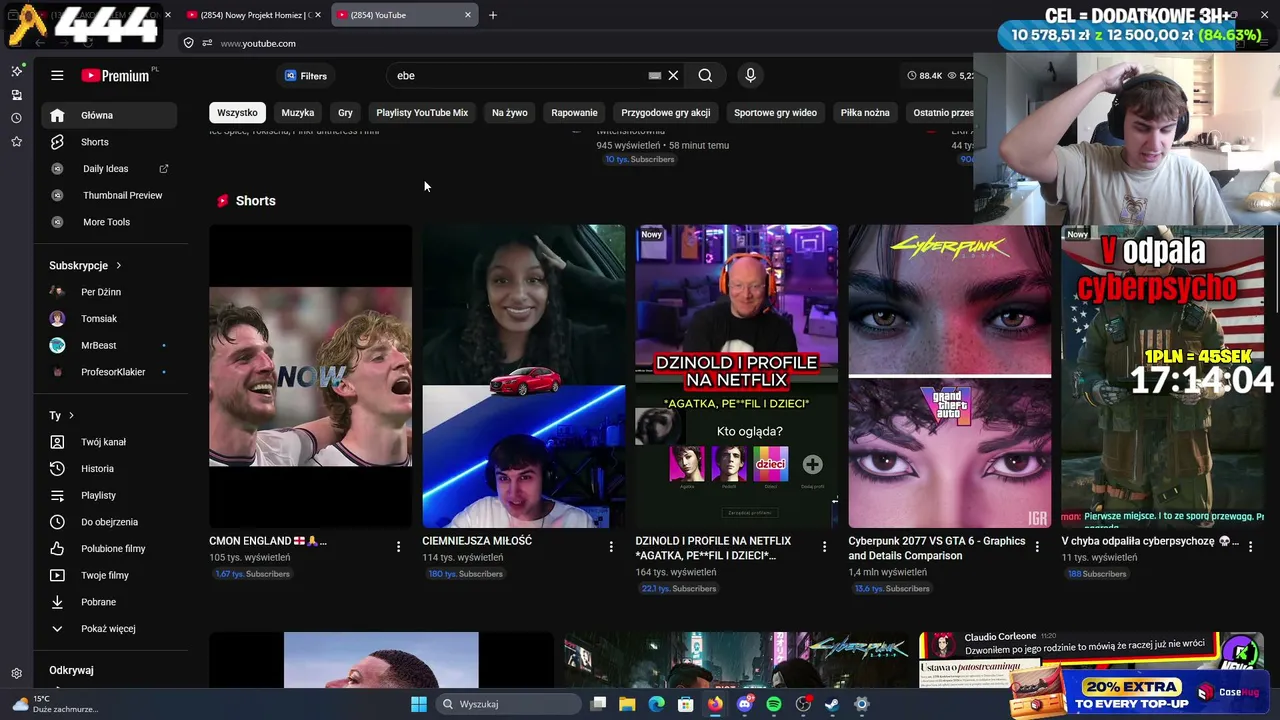Image resolution: width=1280 pixels, height=720 pixels.
Task: Open vidIQ Daily Ideas link
Action: coord(110,169)
